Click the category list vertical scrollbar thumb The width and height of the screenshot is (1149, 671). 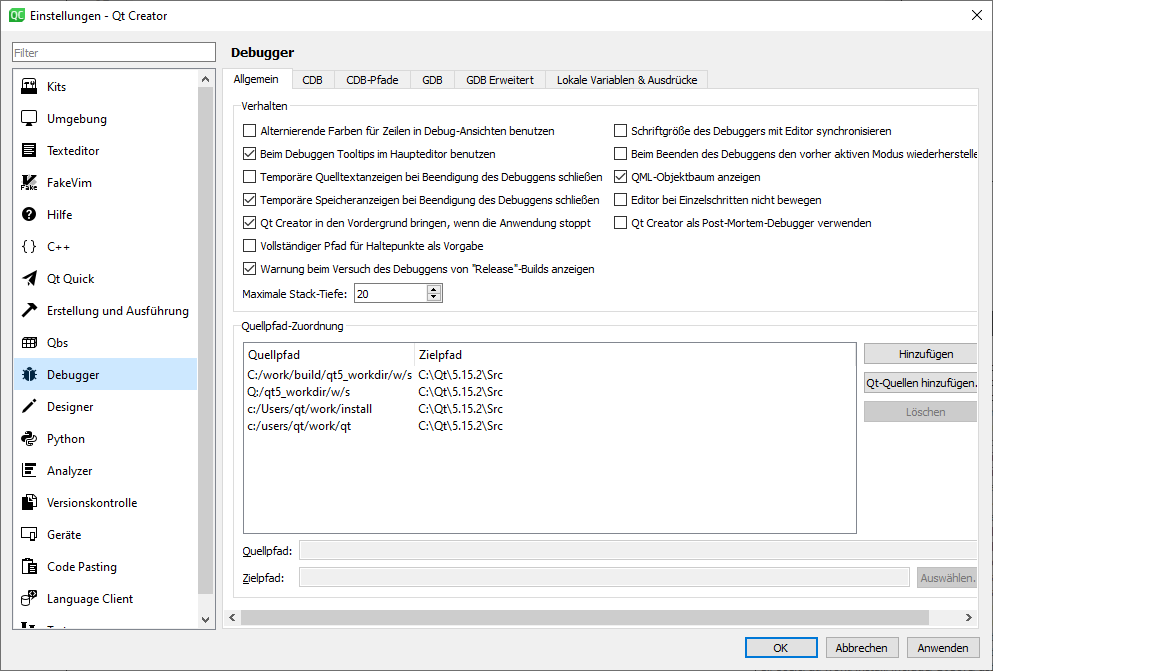[x=206, y=341]
